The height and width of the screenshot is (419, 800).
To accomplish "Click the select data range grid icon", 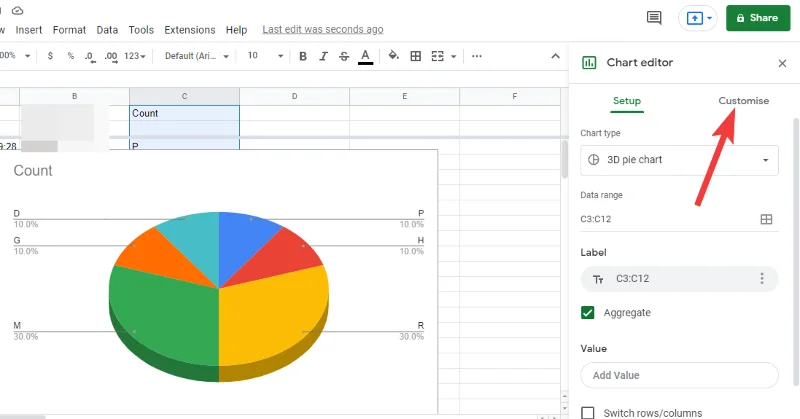I will (766, 219).
